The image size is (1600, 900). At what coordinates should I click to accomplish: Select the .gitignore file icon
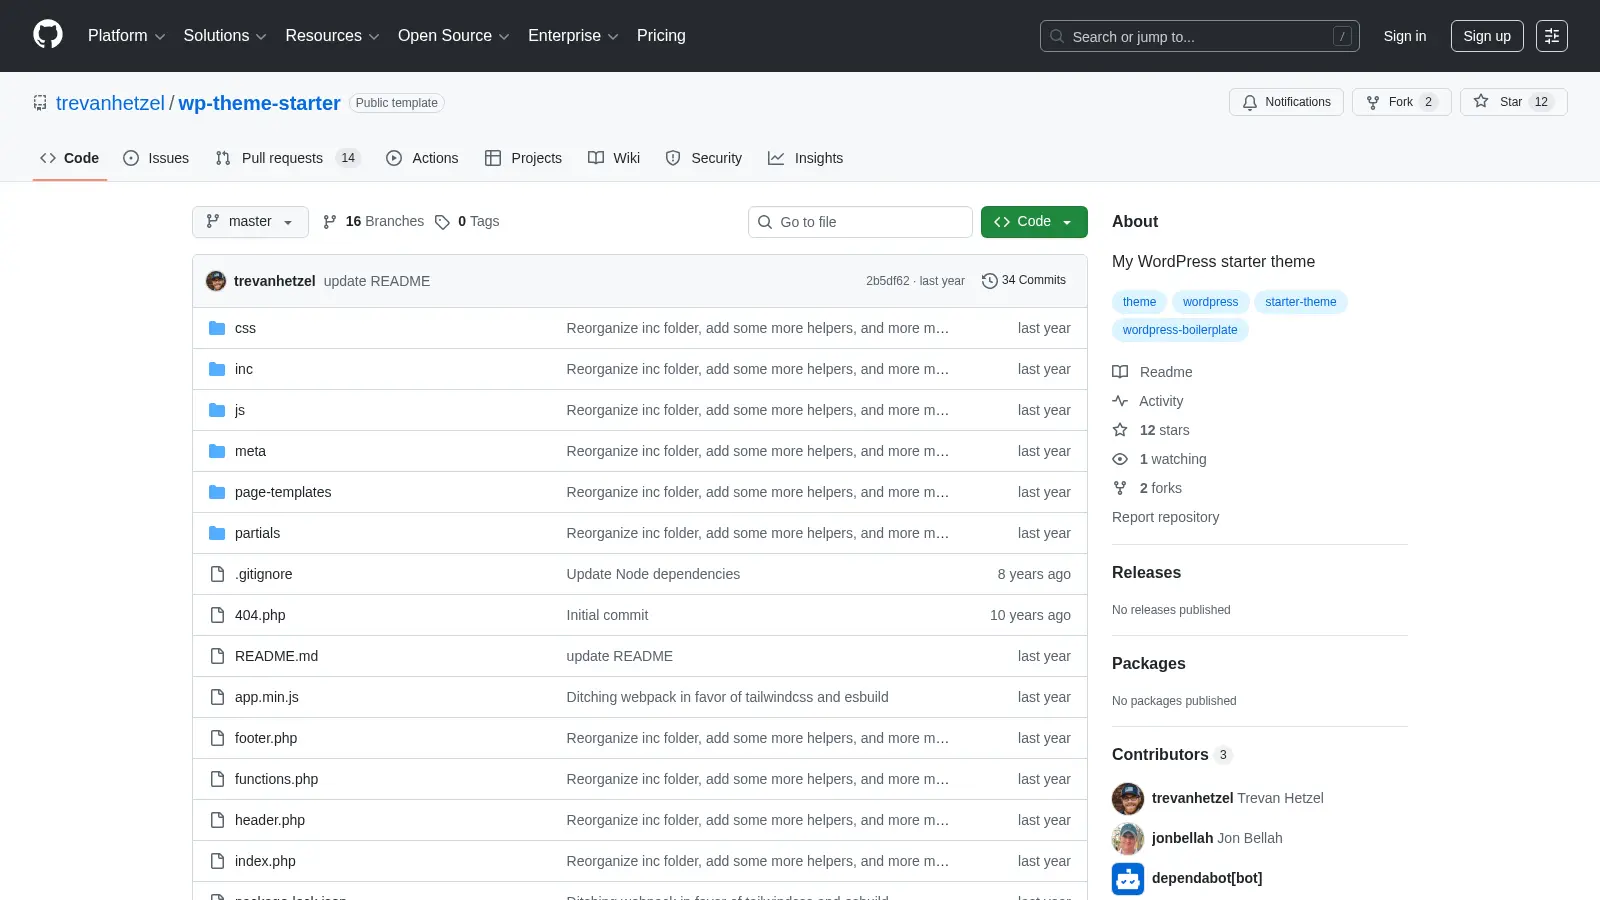[217, 574]
